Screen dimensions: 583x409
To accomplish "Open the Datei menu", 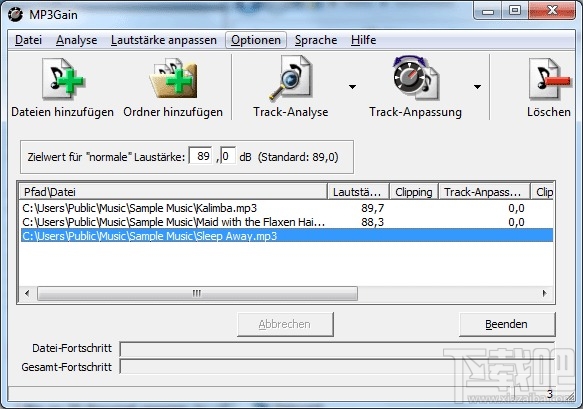I will point(28,40).
